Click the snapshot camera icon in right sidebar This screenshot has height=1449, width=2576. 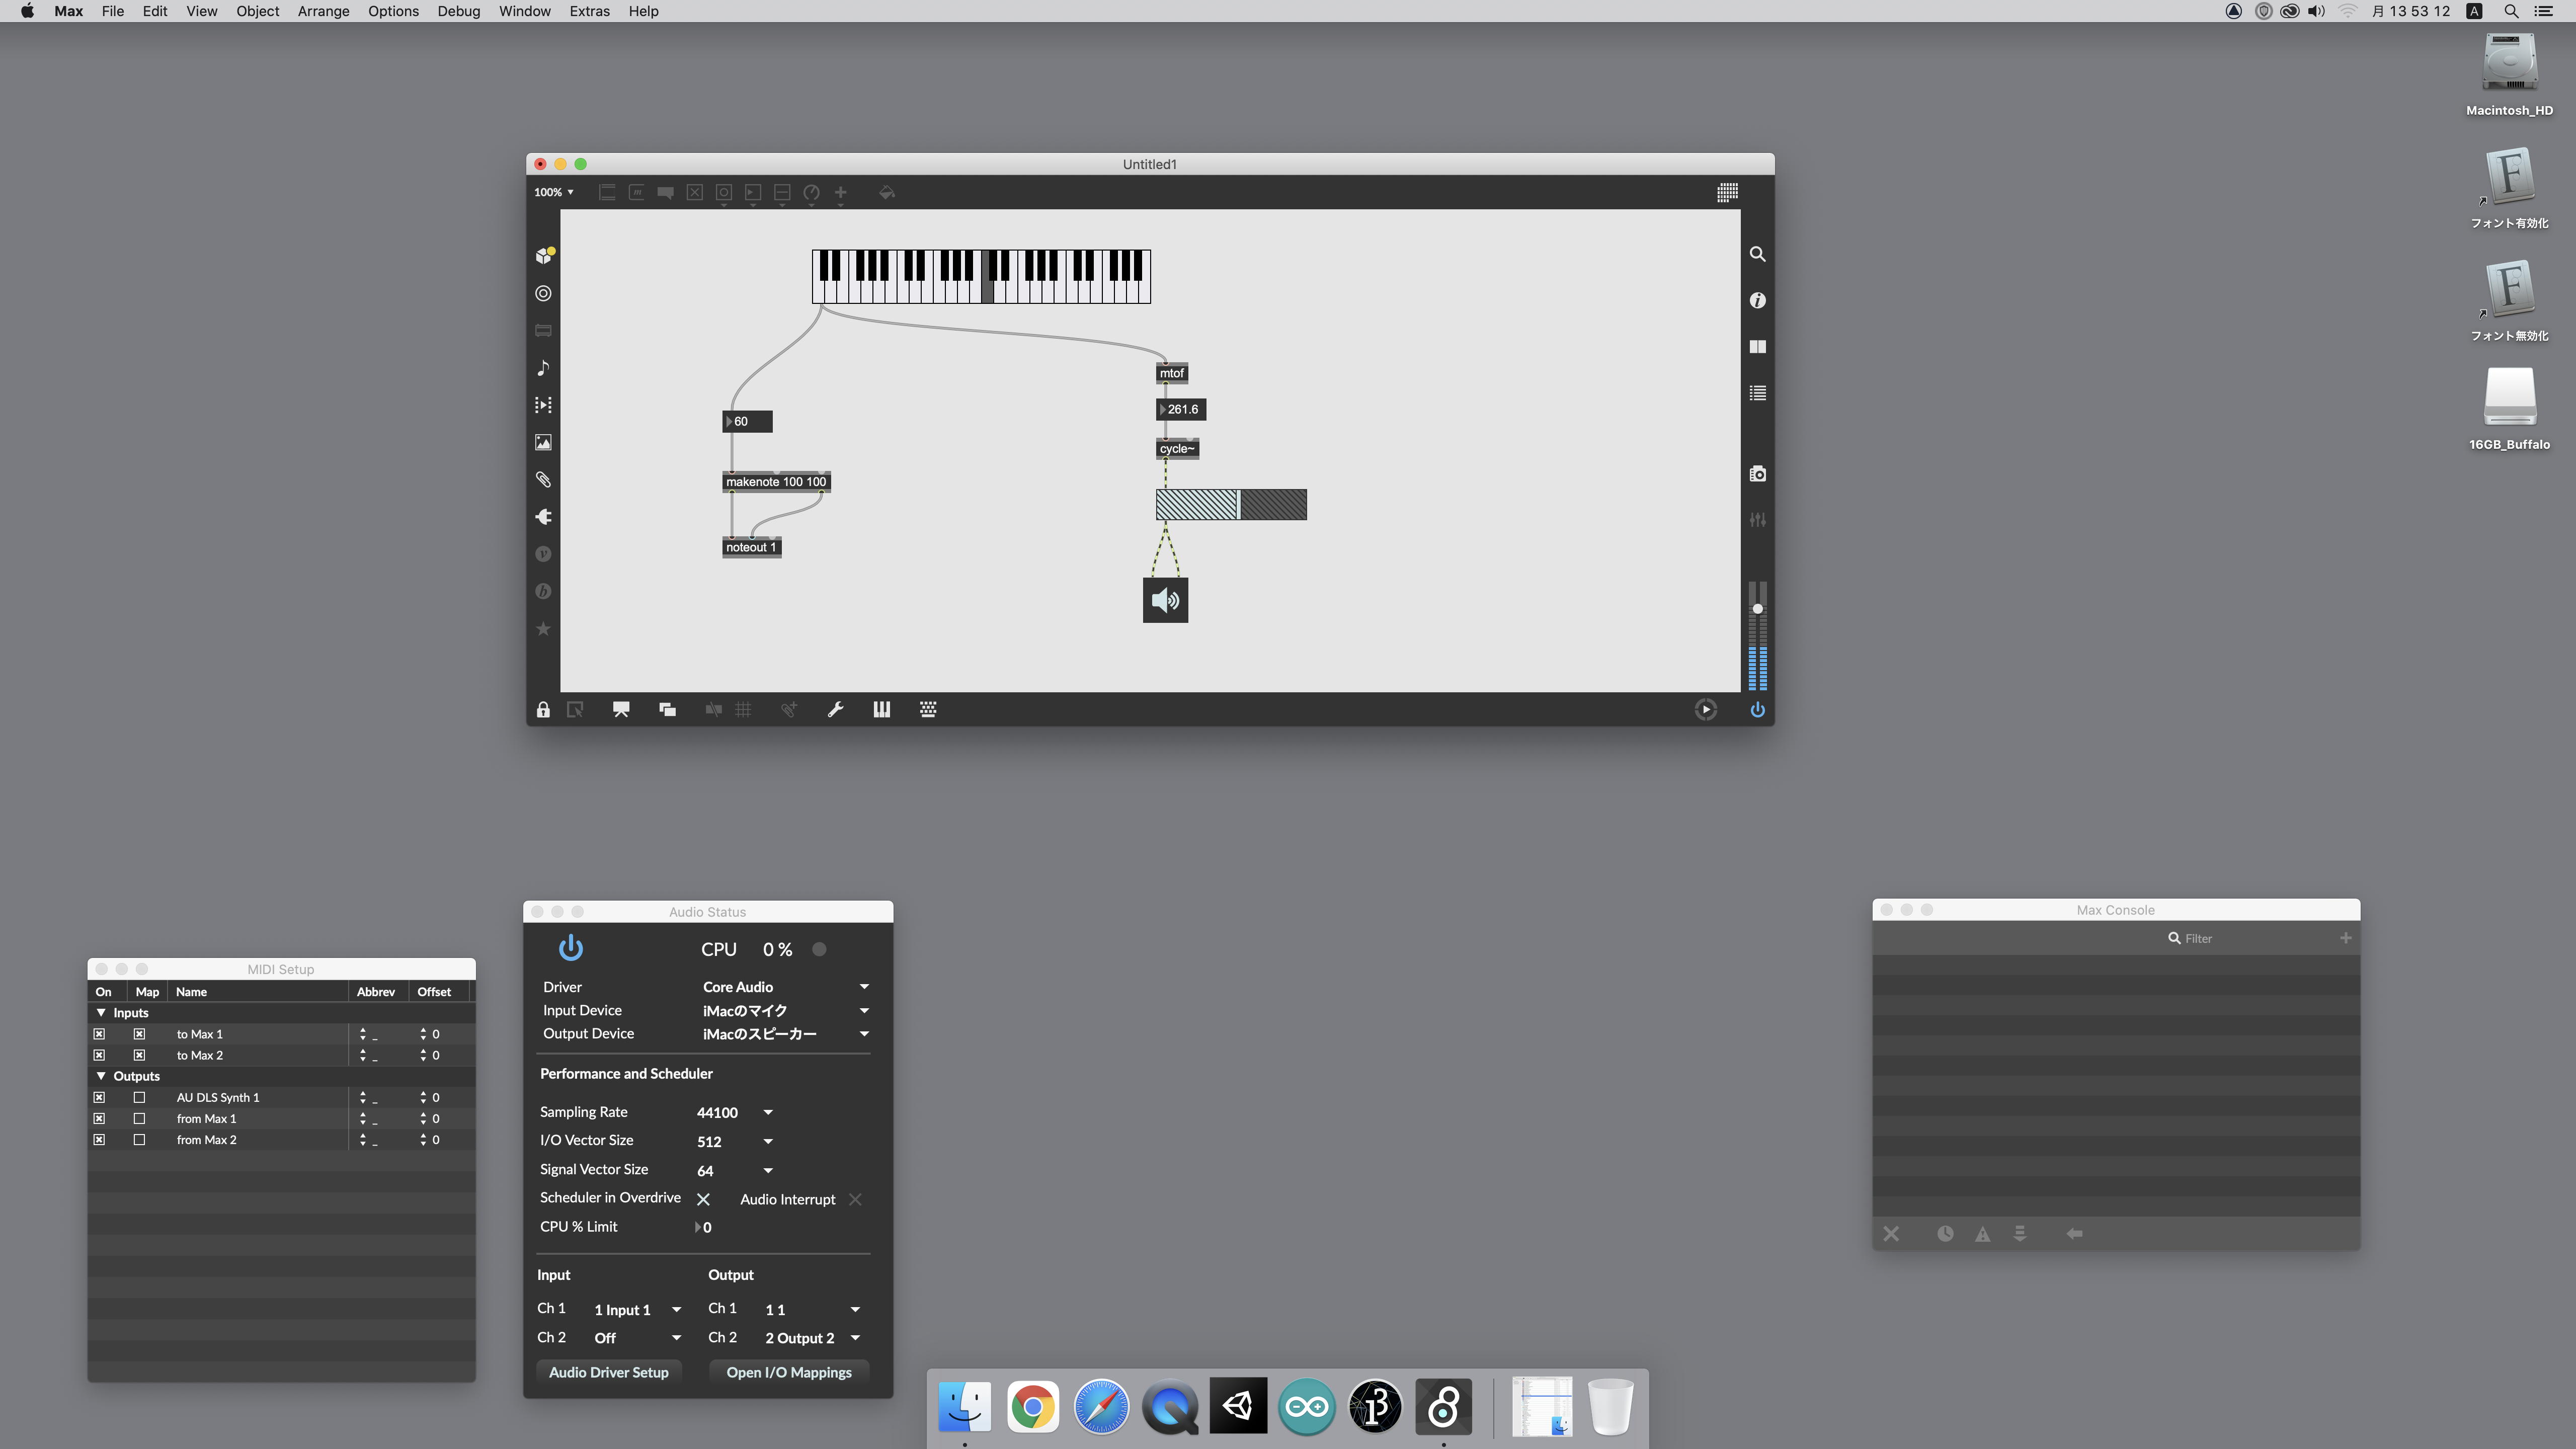coord(1757,474)
